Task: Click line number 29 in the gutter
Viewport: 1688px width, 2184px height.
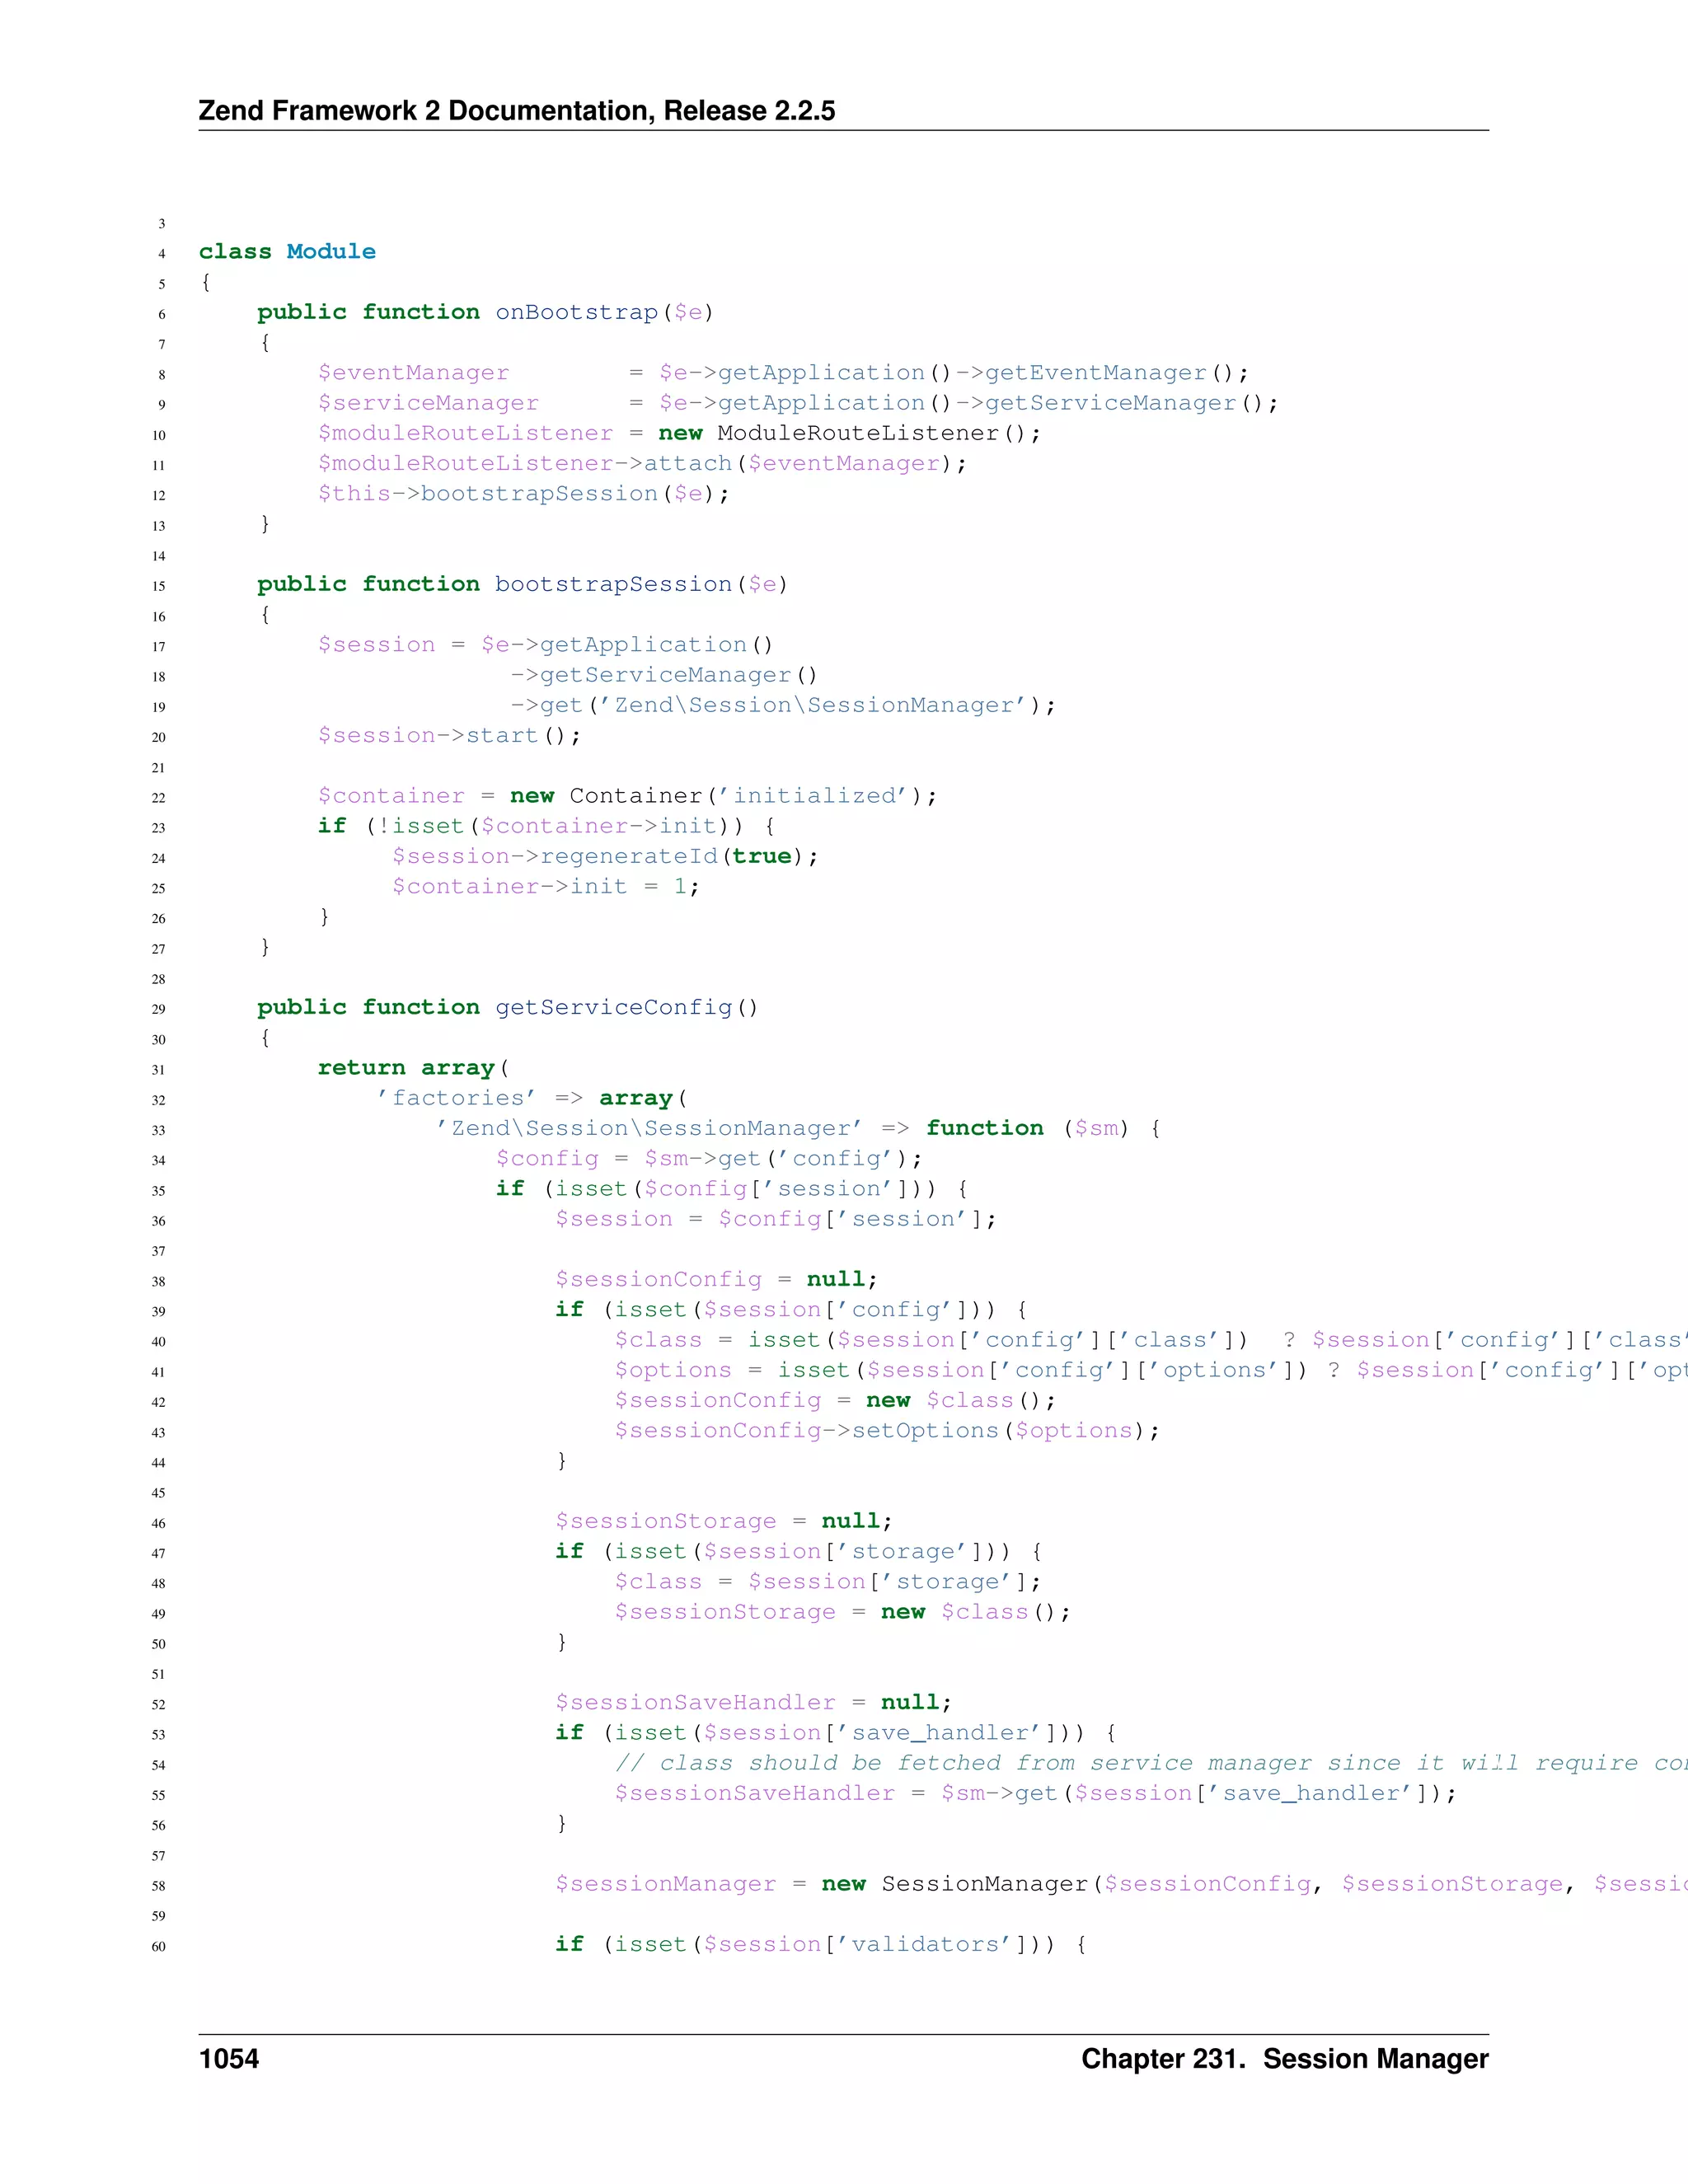Action: 158,1009
